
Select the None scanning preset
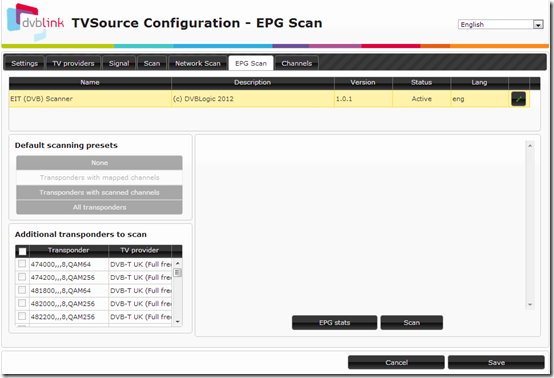99,163
